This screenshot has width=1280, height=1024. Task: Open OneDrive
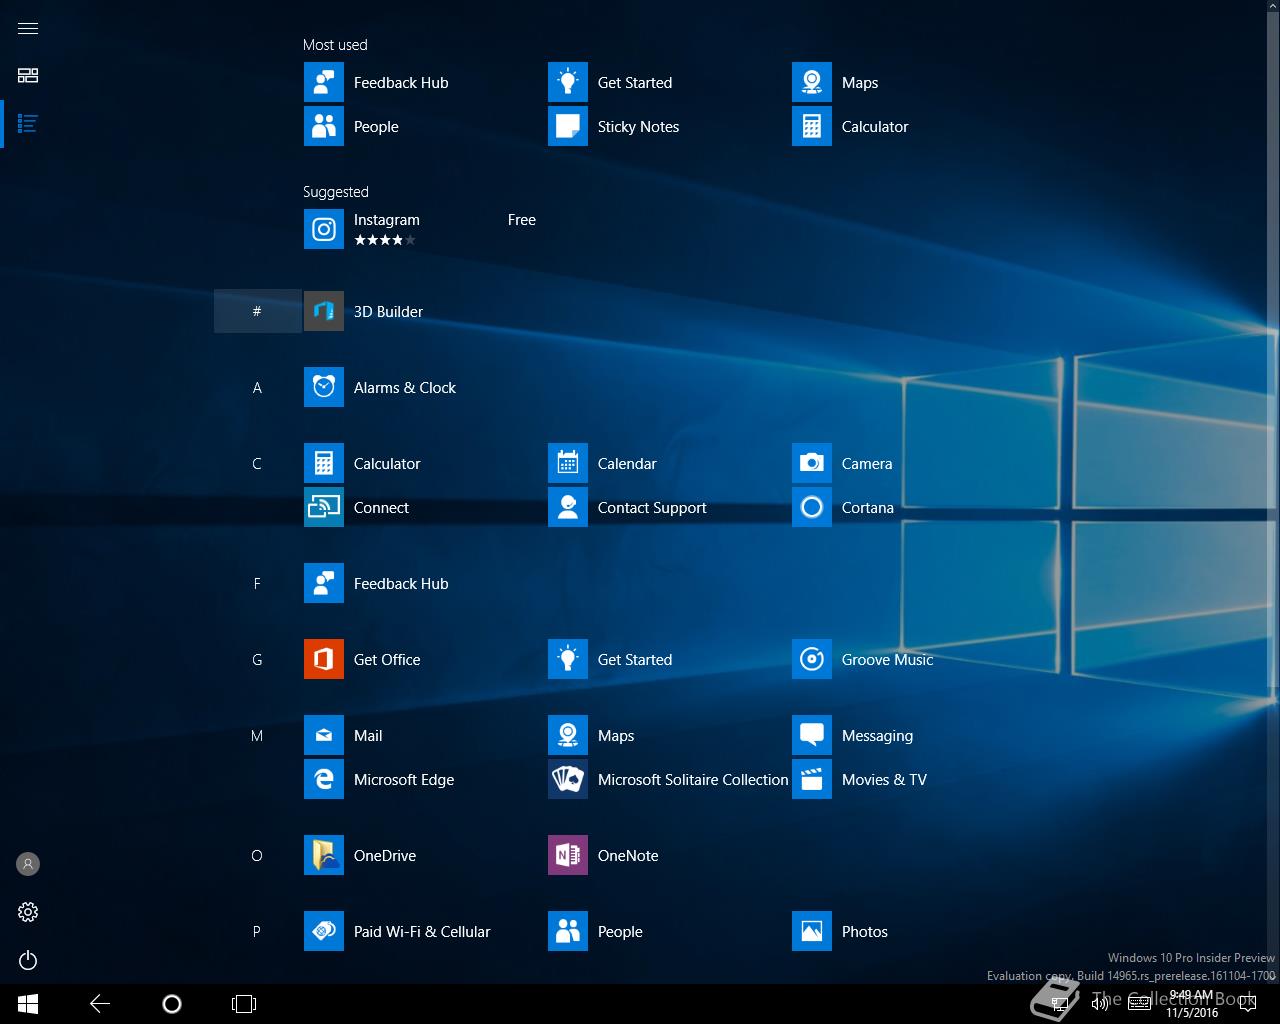(x=424, y=855)
